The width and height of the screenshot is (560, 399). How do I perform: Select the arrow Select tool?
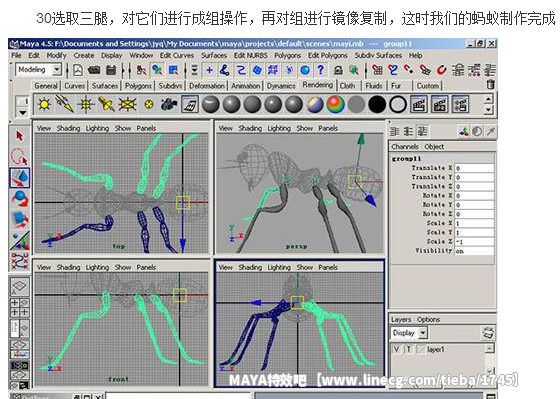(x=19, y=136)
